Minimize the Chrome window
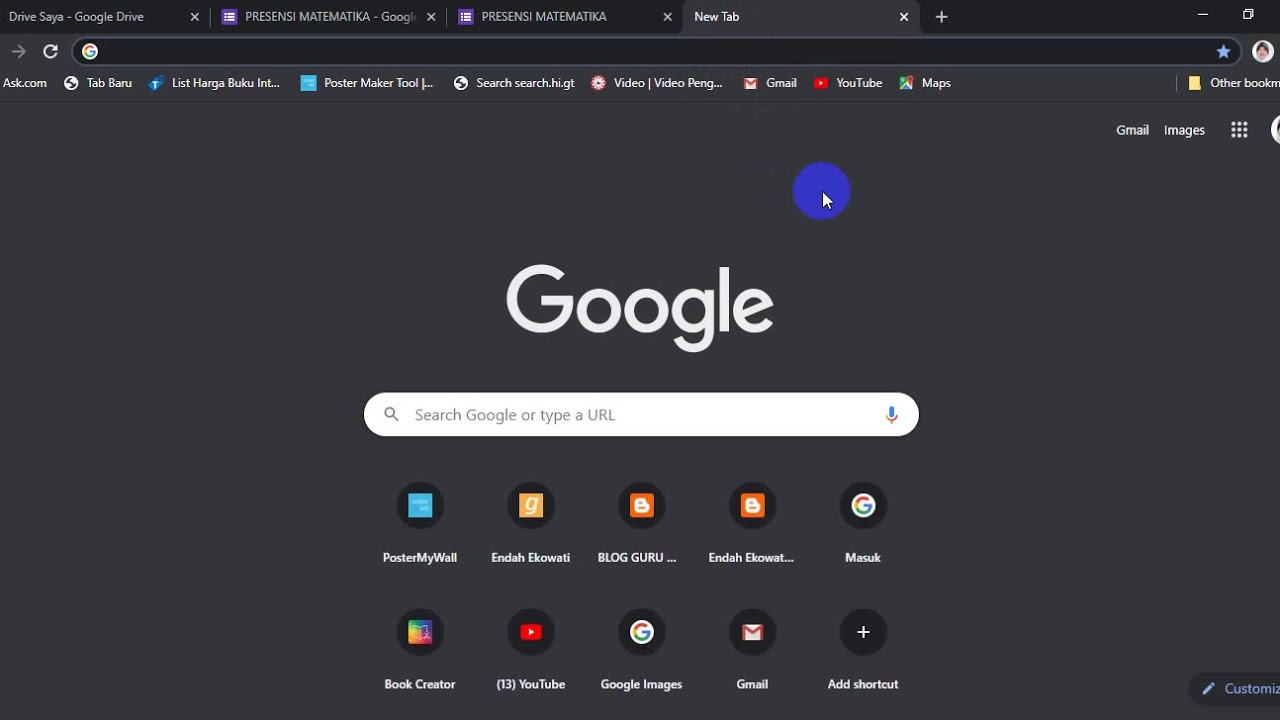The height and width of the screenshot is (720, 1280). [x=1203, y=15]
